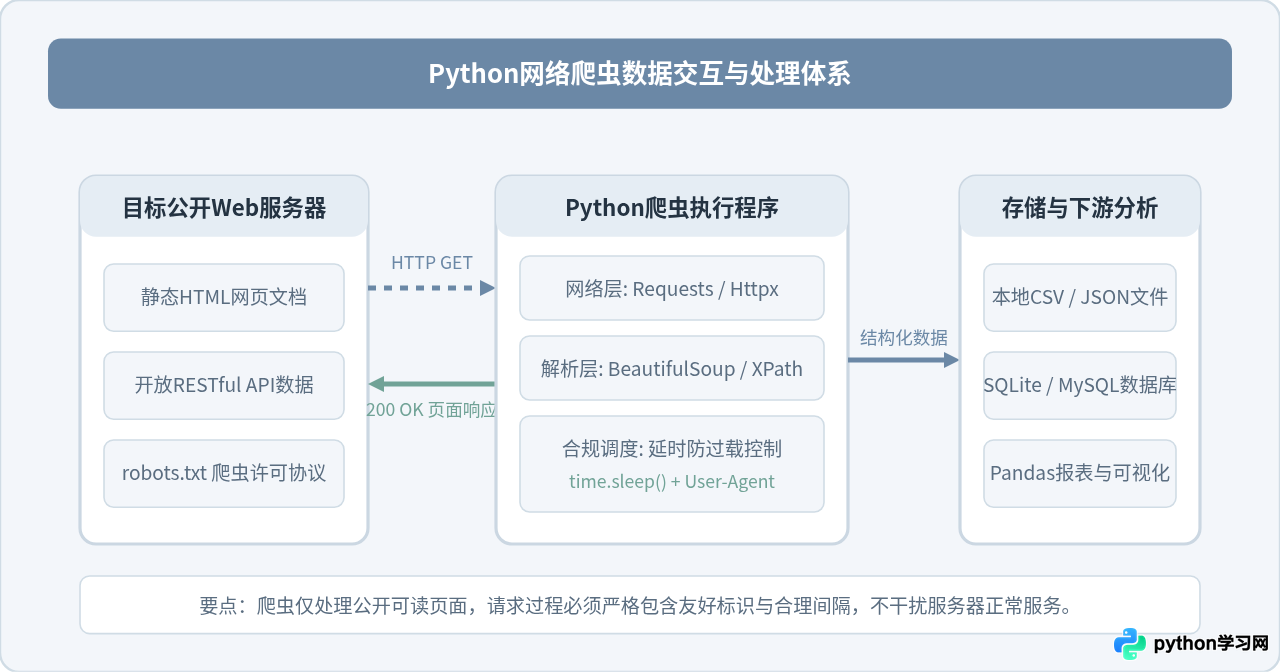
Task: Click the 'python学习网' brand text
Action: [x=1211, y=644]
